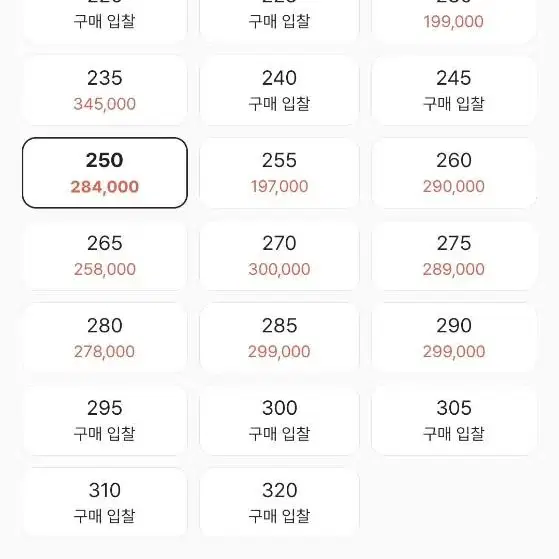The width and height of the screenshot is (559, 559).
Task: Select size 235 priced 345,000
Action: point(105,90)
